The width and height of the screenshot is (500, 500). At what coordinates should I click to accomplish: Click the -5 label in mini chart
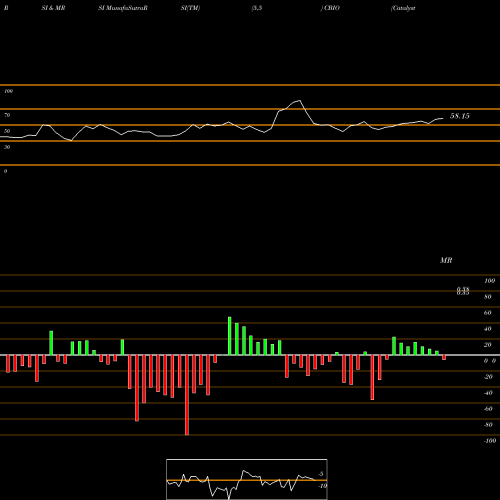click(x=320, y=474)
